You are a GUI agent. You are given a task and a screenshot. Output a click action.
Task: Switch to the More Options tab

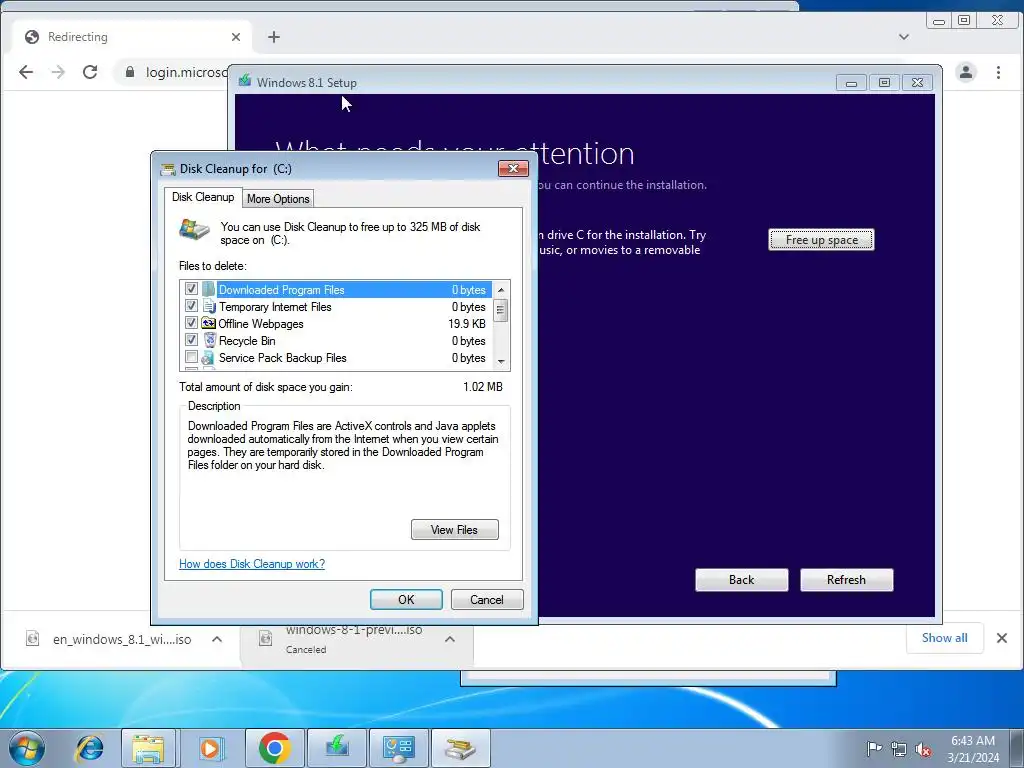coord(278,199)
